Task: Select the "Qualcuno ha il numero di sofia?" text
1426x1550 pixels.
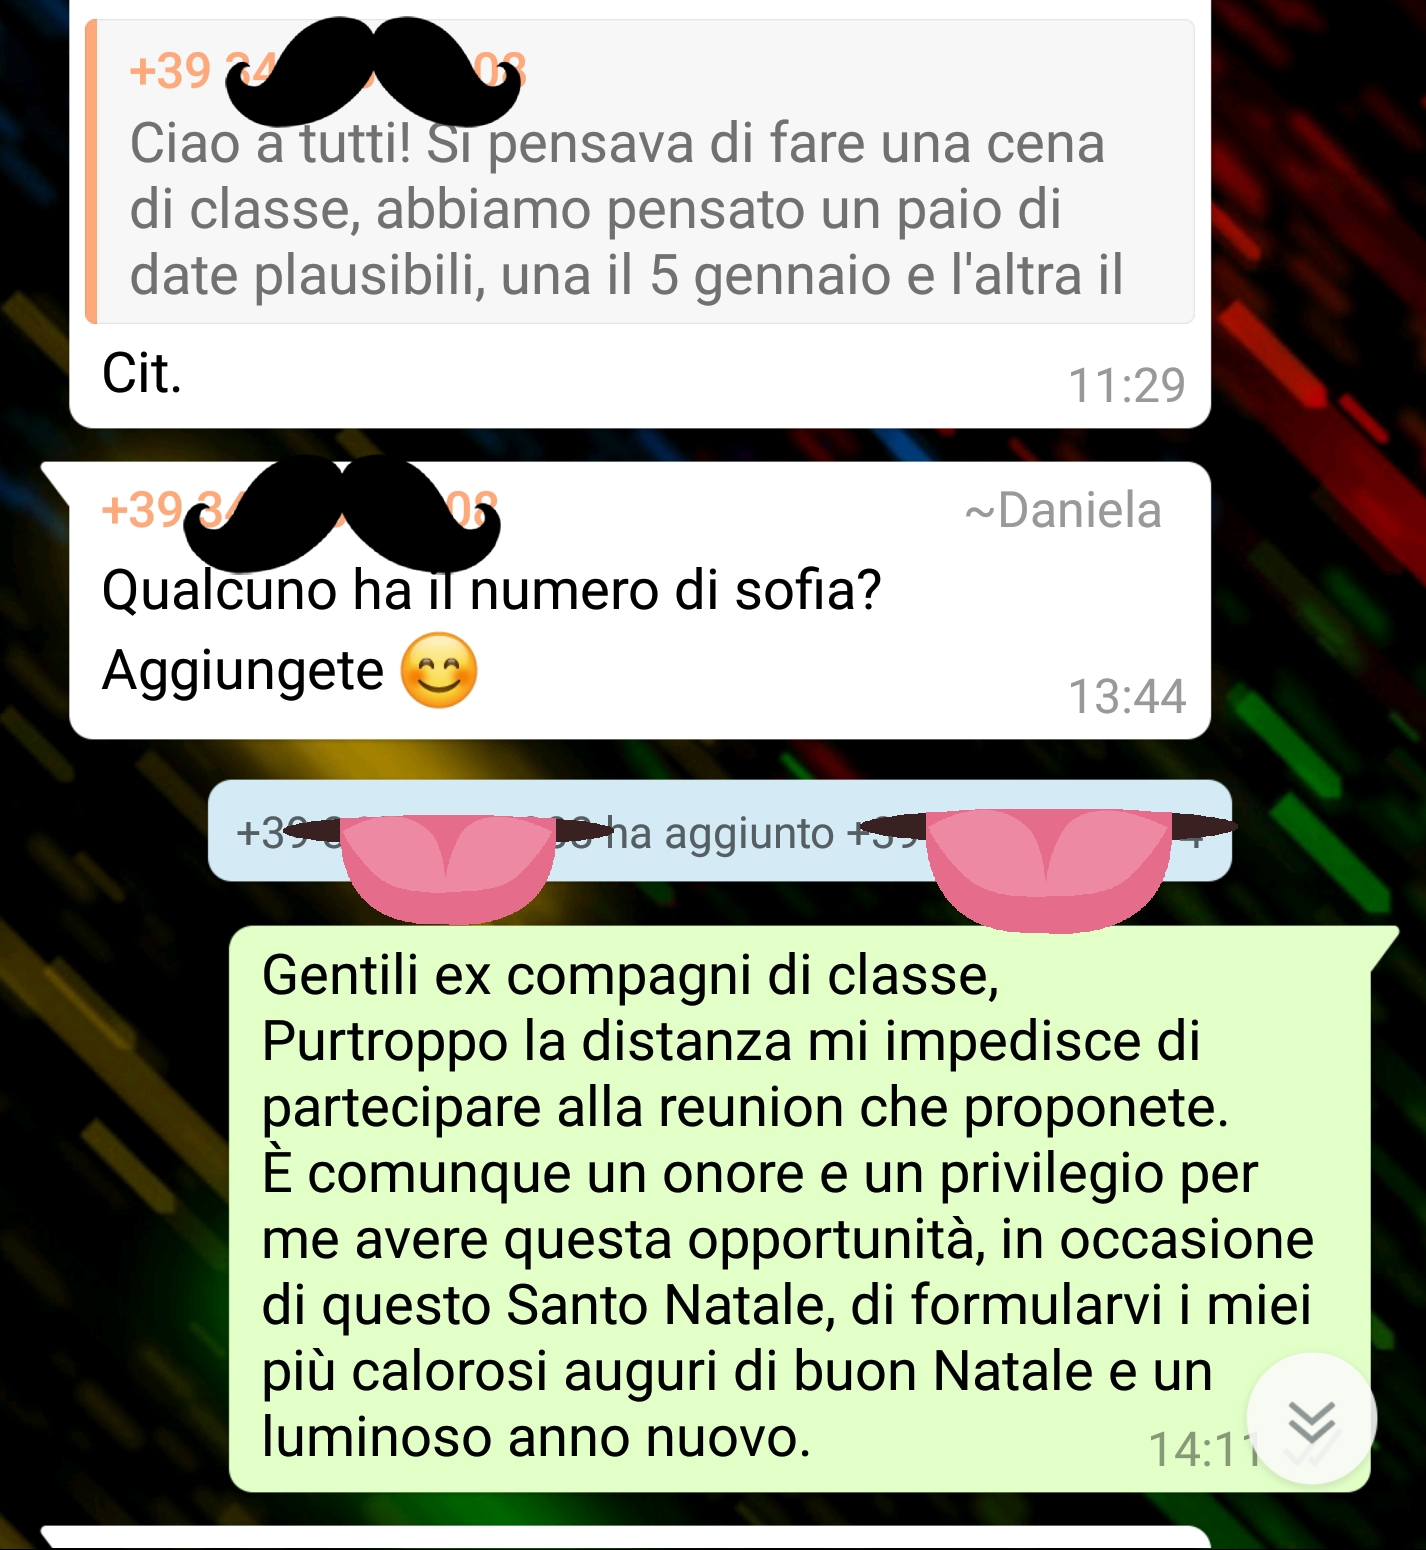Action: (492, 590)
